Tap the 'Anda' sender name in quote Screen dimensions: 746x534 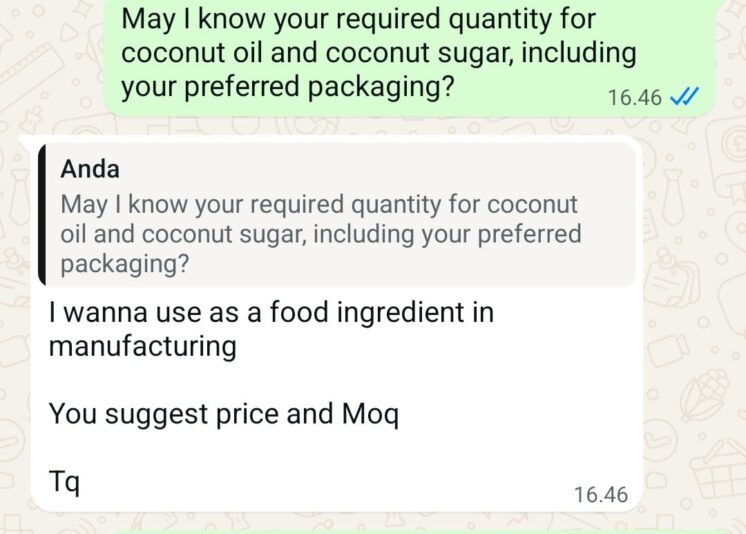[90, 170]
